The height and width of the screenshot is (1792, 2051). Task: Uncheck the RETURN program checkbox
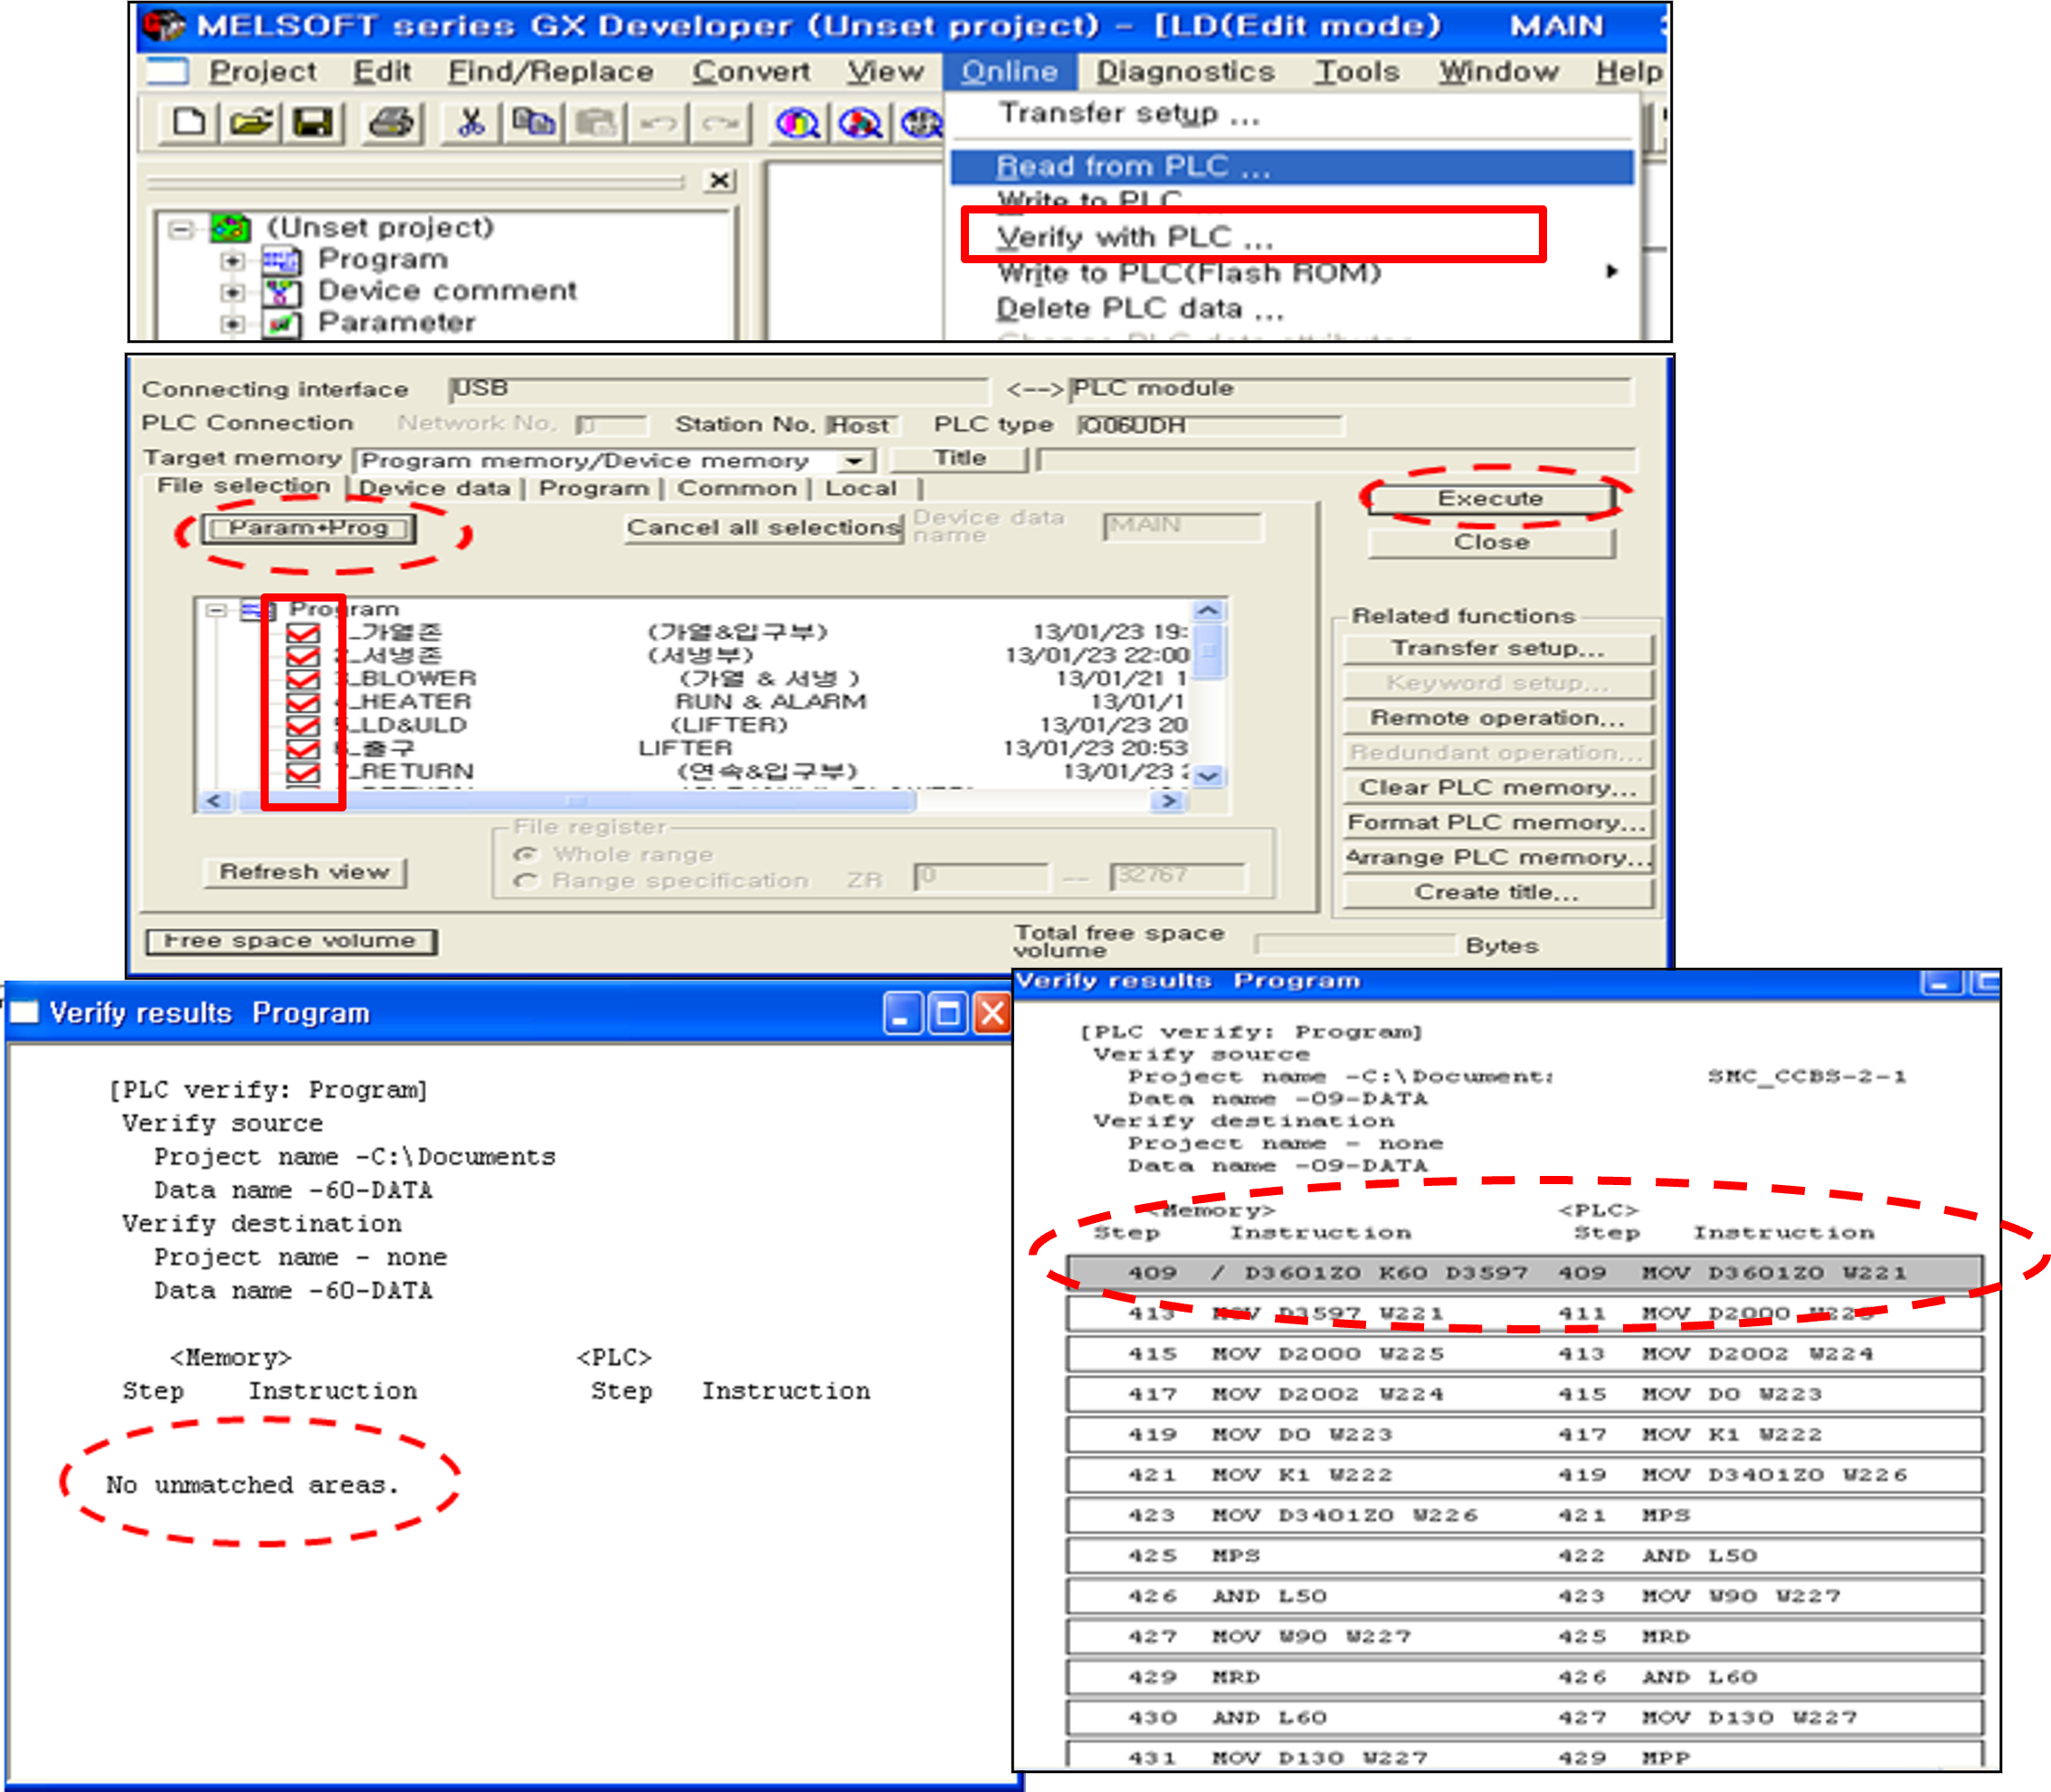pos(302,772)
